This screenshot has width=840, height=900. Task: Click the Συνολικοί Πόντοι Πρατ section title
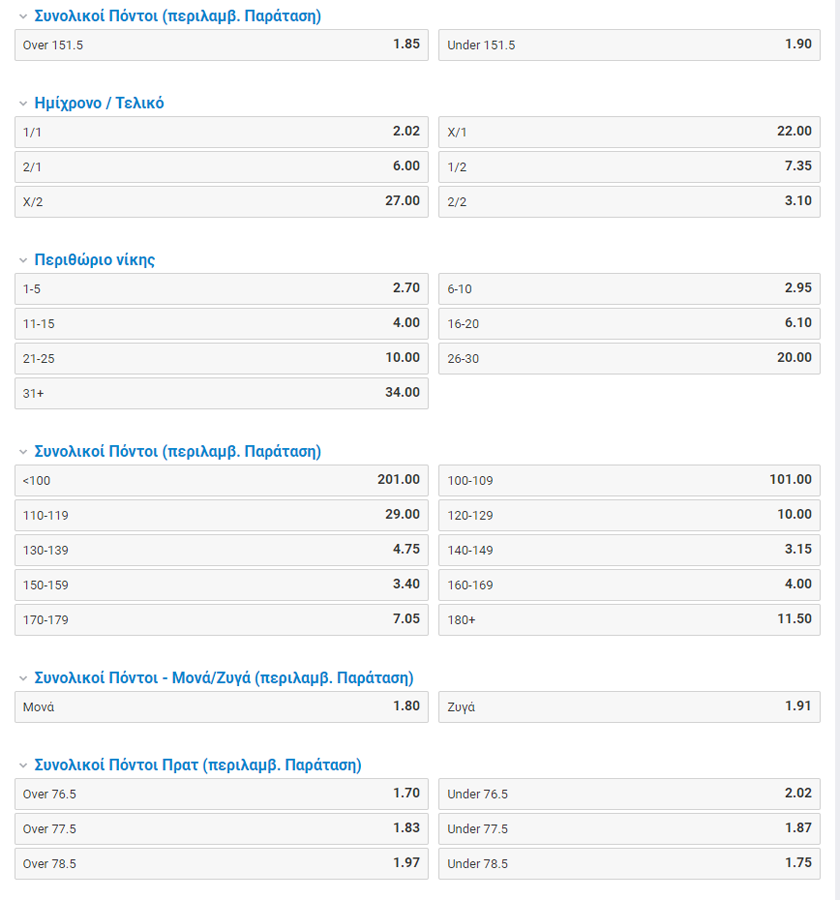tap(197, 765)
